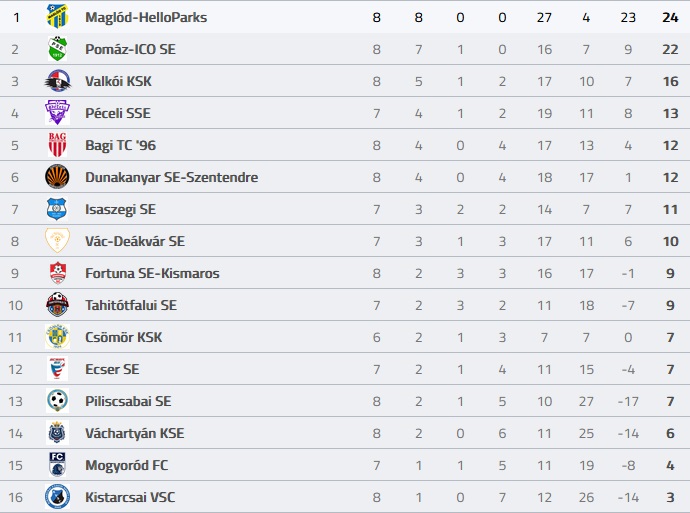Open the Kistarcsai VSC club crest

(x=57, y=497)
